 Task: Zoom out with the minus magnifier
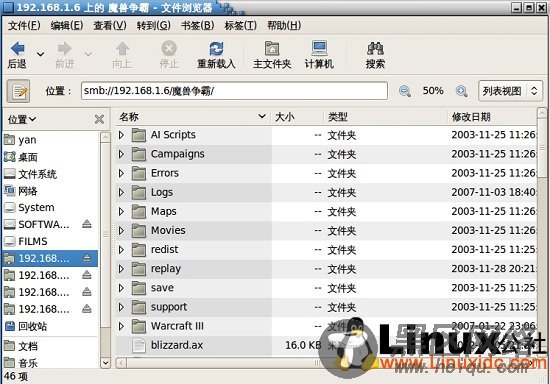pos(405,91)
